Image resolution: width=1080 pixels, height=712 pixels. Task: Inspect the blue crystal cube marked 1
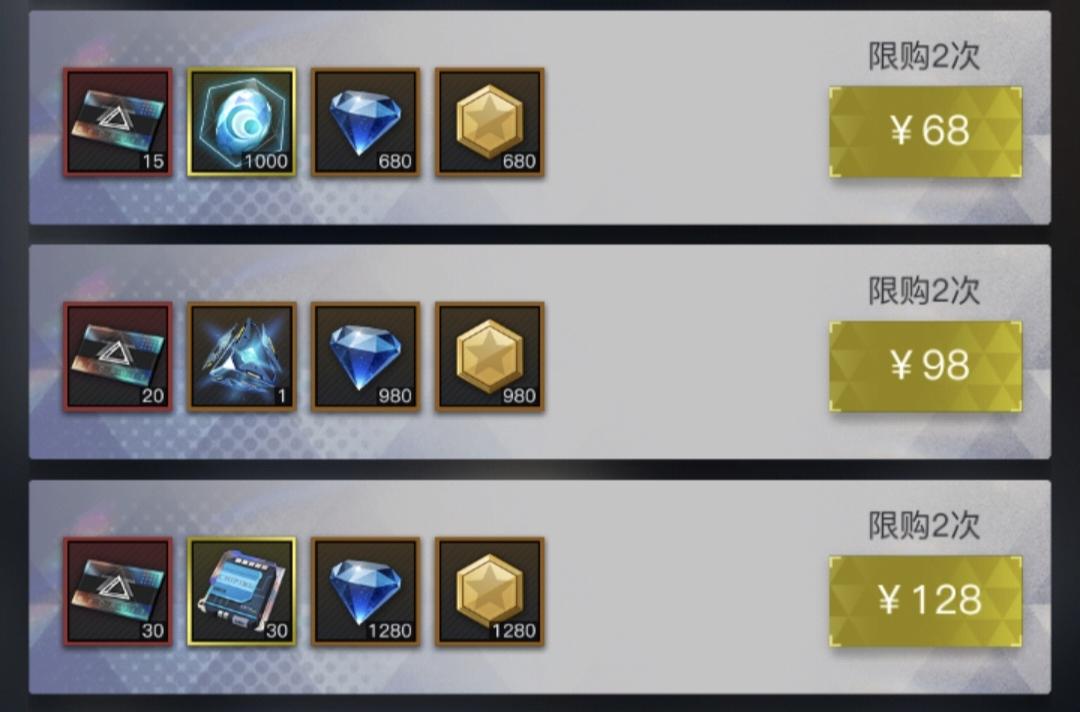242,357
